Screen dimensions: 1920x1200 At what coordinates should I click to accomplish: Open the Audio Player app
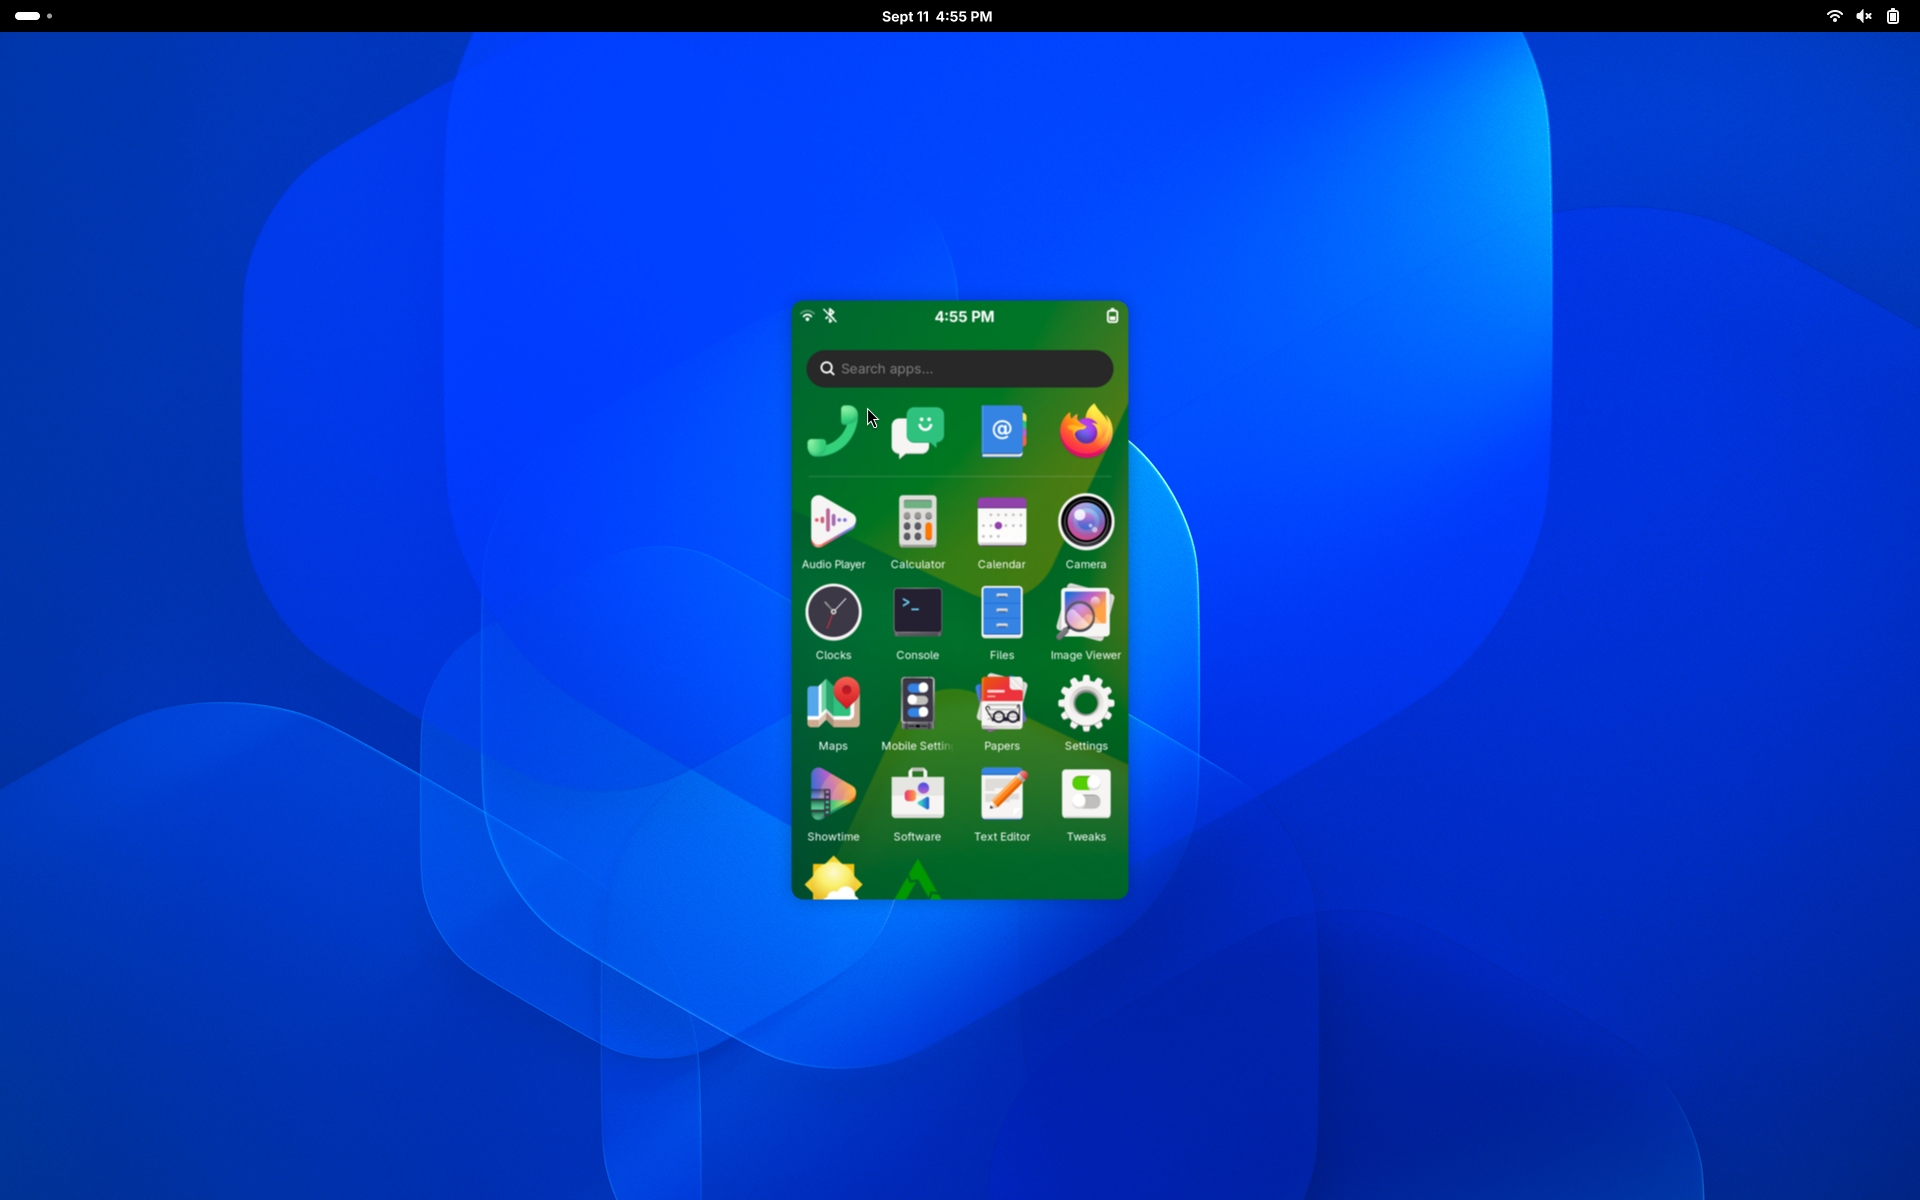coord(833,522)
